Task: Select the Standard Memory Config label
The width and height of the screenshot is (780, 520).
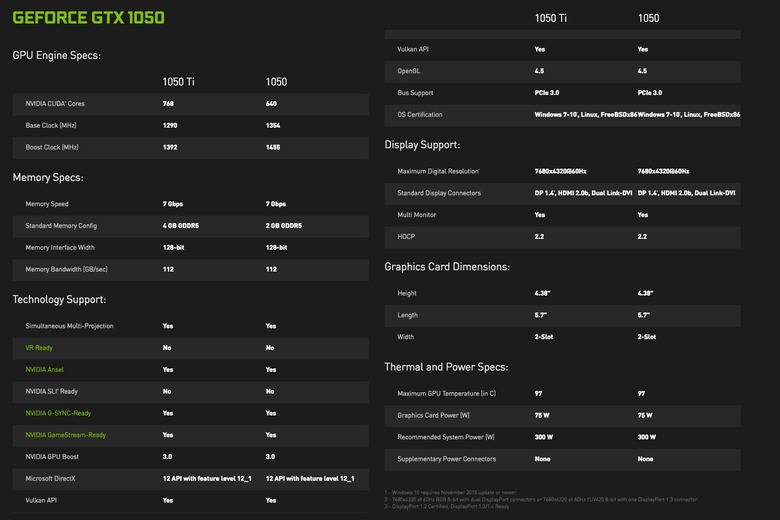Action: pos(61,226)
